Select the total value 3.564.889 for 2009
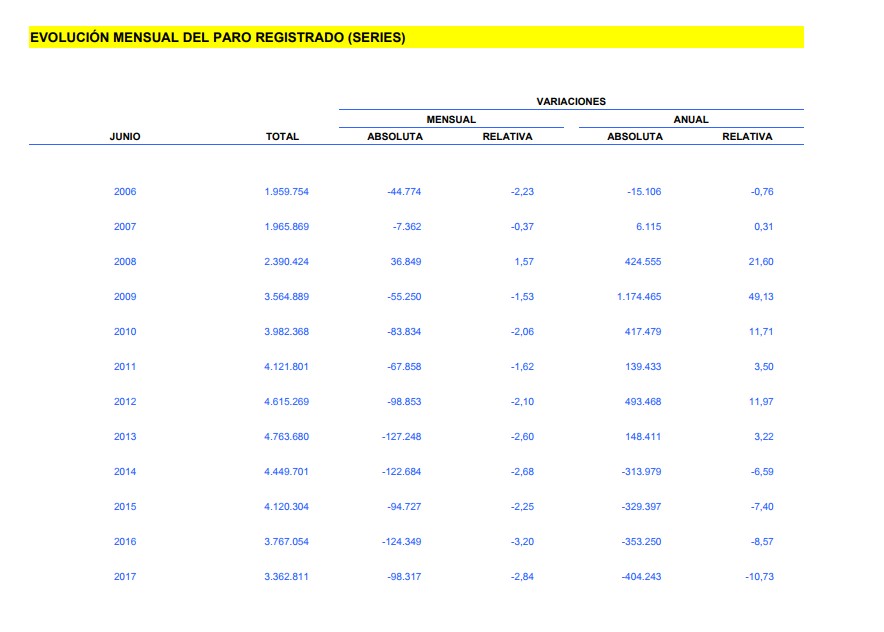Image resolution: width=884 pixels, height=632 pixels. coord(286,297)
